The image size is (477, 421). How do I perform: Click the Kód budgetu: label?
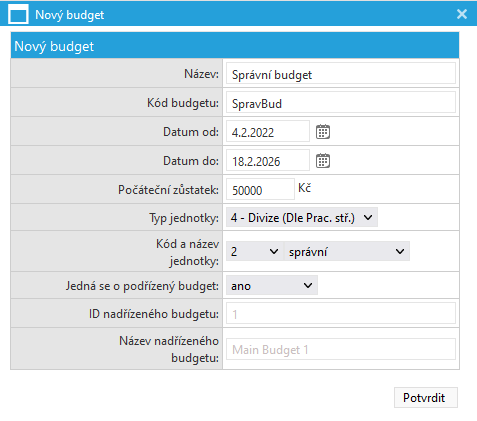point(183,103)
